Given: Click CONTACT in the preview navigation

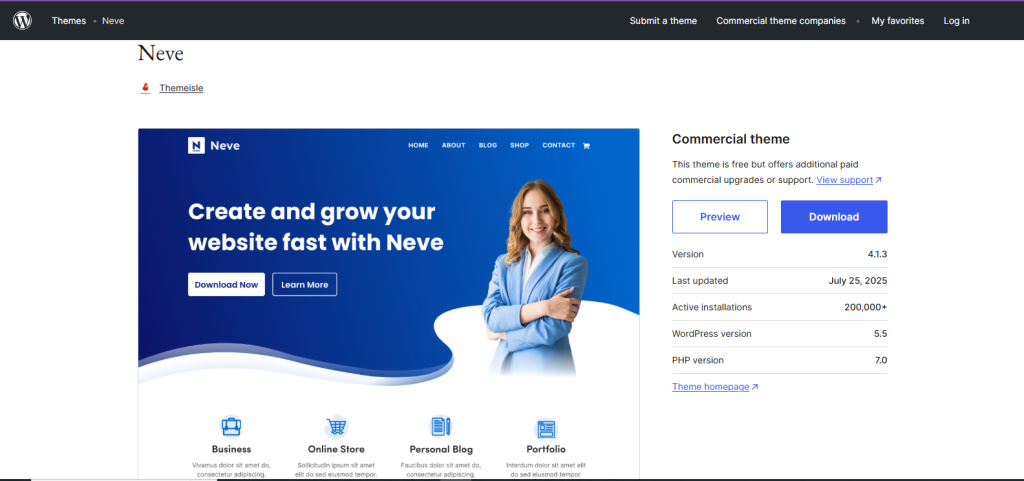Looking at the screenshot, I should pyautogui.click(x=559, y=146).
